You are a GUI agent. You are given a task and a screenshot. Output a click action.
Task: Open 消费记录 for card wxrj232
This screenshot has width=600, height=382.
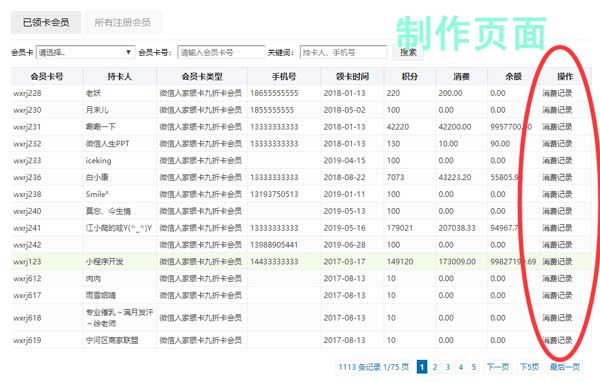tap(557, 144)
